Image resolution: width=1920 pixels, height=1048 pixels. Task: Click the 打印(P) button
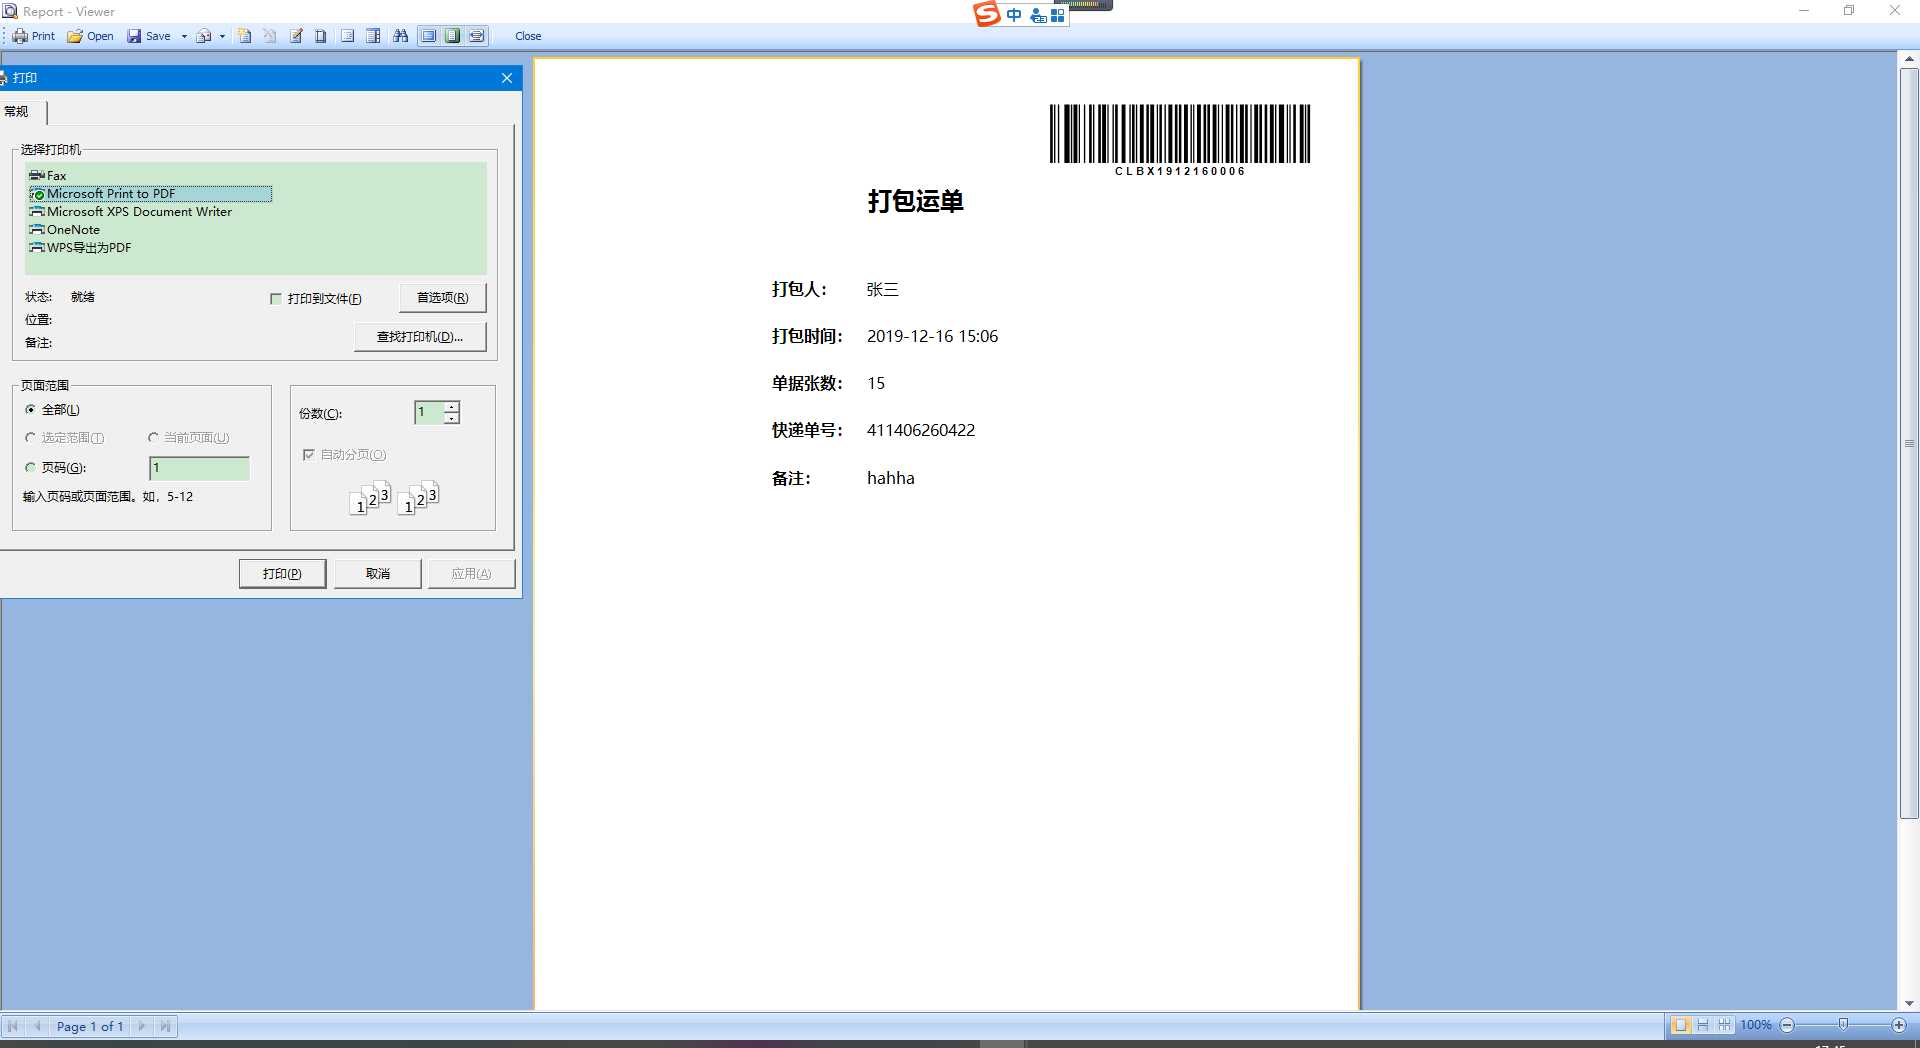coord(282,573)
